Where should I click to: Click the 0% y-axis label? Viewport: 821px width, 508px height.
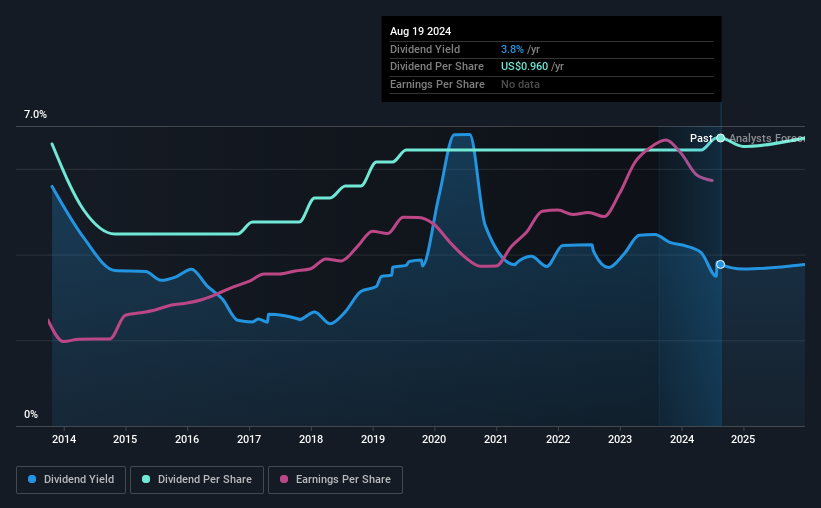(31, 414)
